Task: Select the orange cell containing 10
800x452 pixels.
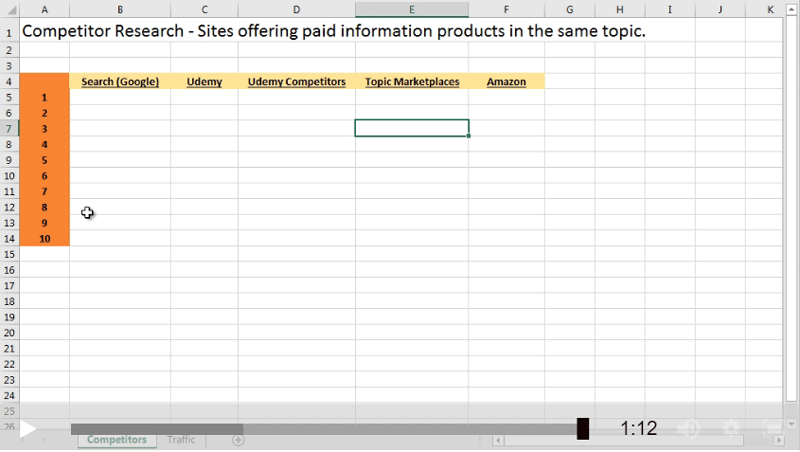Action: [44, 239]
